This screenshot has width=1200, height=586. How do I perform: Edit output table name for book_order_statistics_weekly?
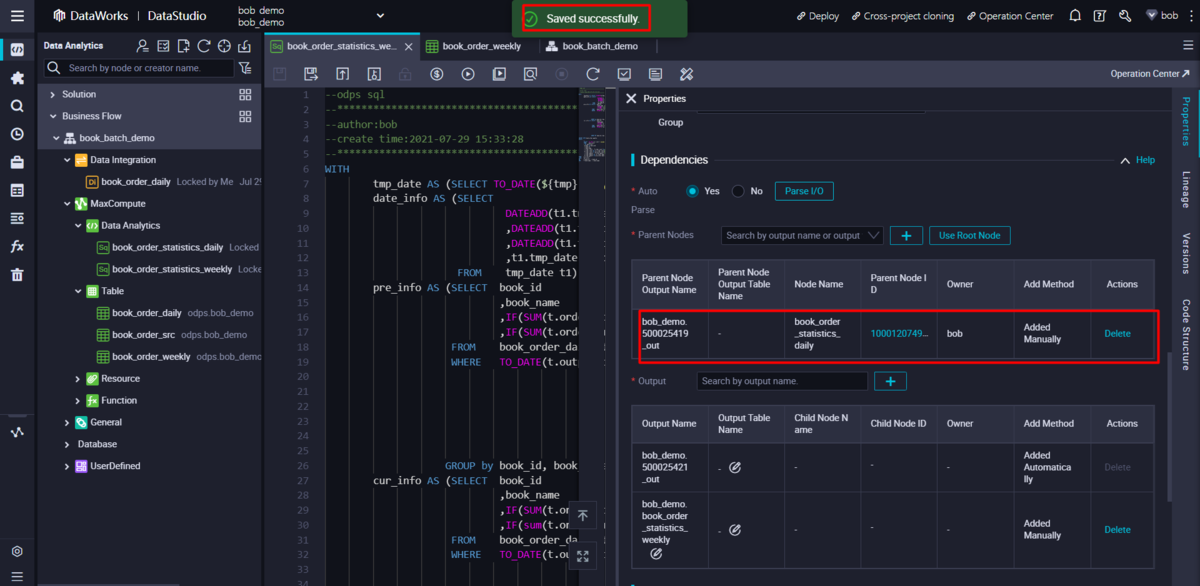735,530
